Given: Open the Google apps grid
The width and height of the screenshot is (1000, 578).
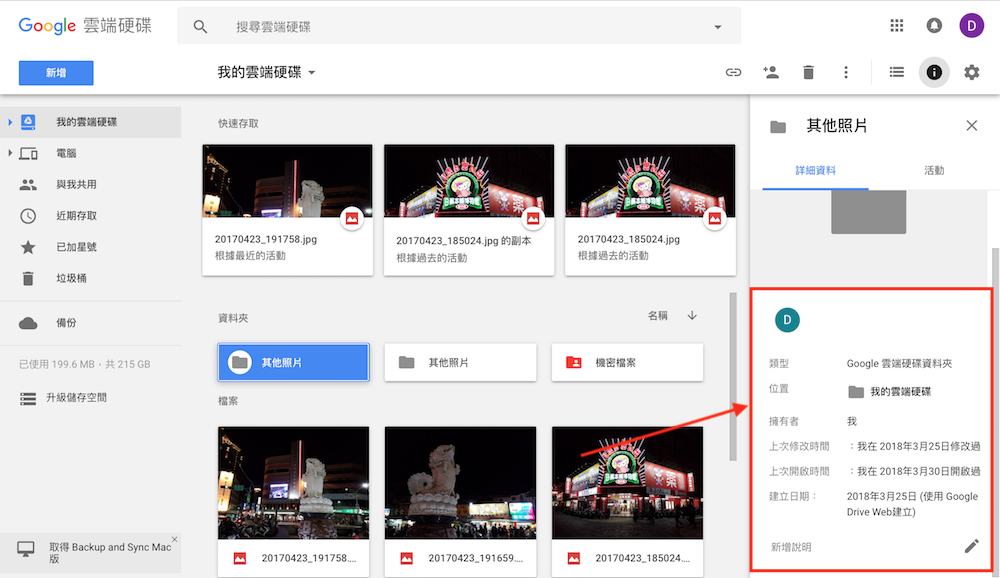Looking at the screenshot, I should (x=897, y=25).
